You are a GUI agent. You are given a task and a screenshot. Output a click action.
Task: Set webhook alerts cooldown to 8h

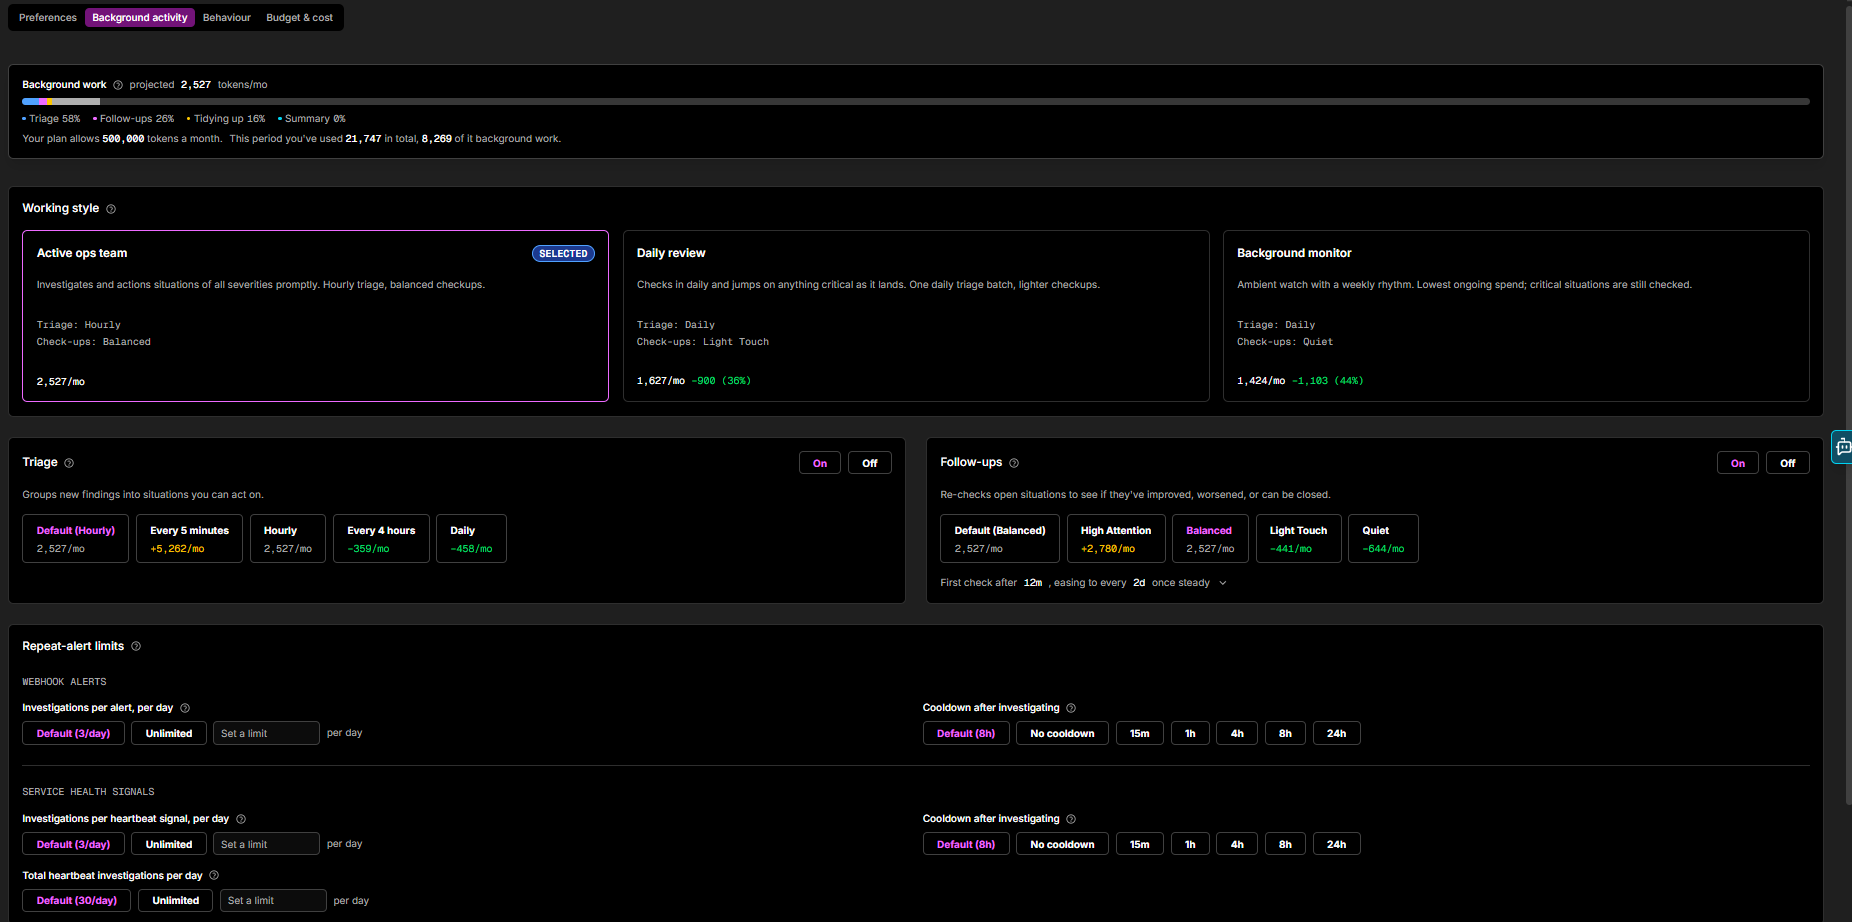tap(1285, 734)
